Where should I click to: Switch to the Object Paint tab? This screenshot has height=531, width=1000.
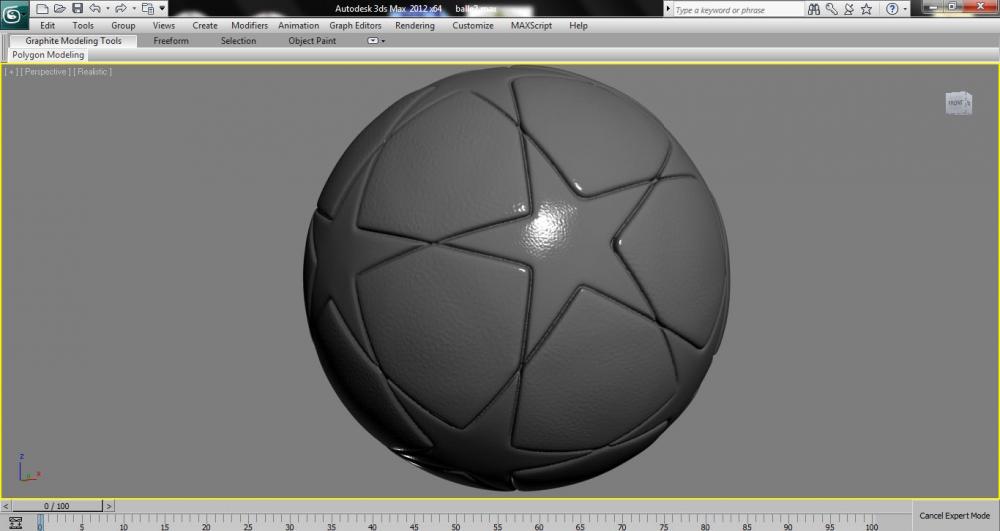coord(312,41)
